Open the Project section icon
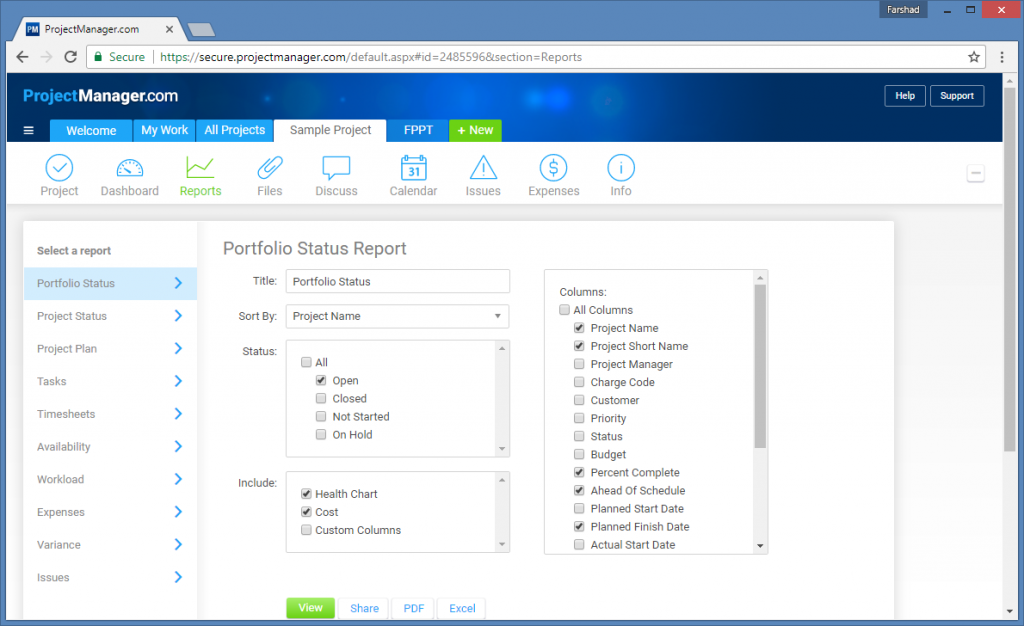 pyautogui.click(x=59, y=174)
